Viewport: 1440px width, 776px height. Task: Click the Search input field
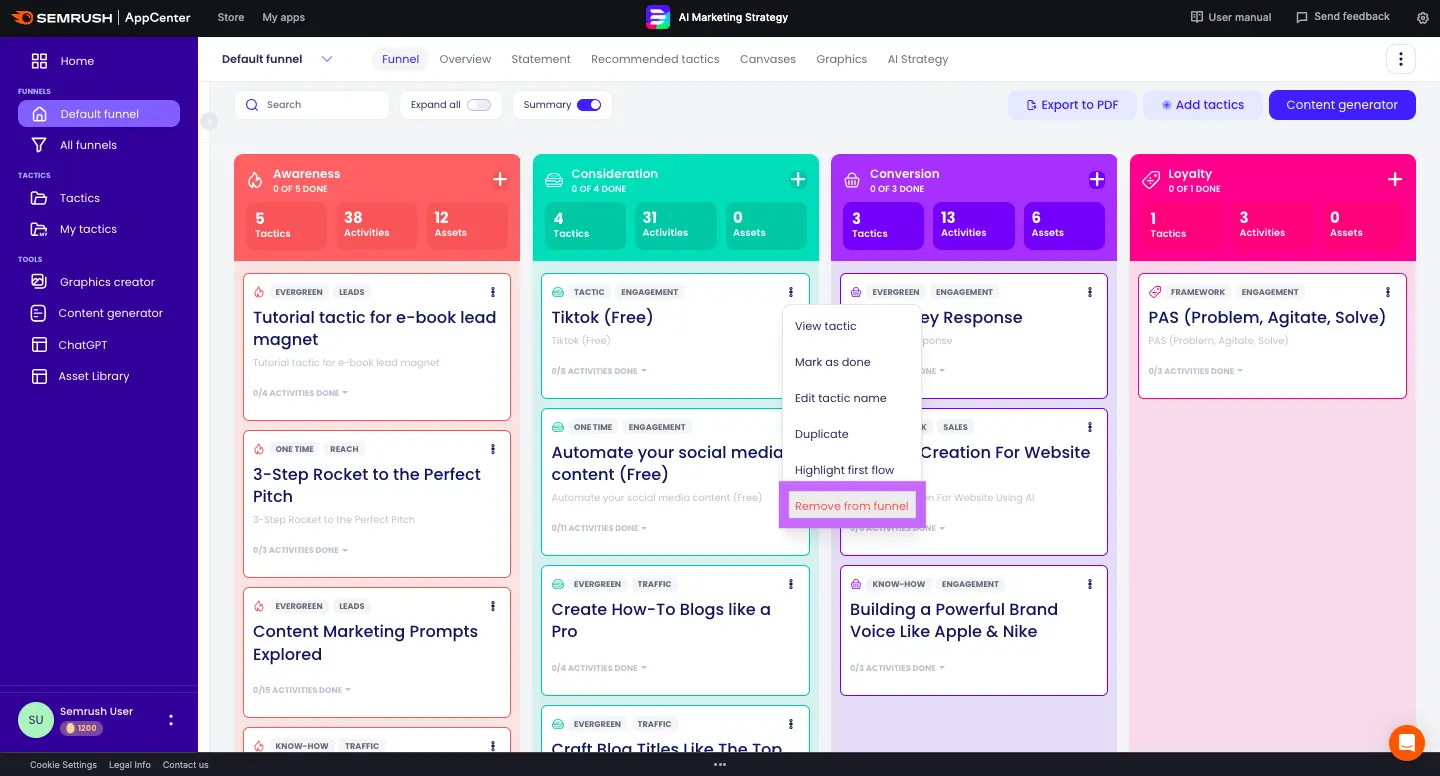click(312, 105)
